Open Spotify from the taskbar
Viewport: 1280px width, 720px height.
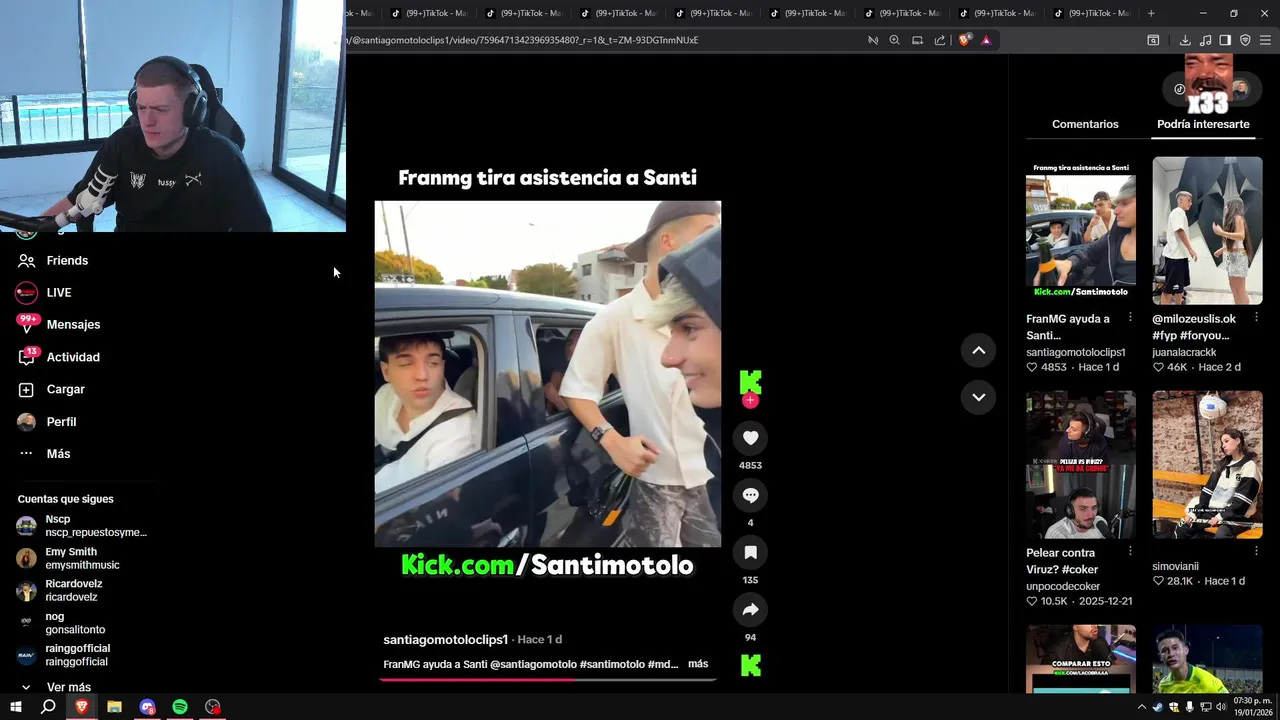(x=180, y=707)
